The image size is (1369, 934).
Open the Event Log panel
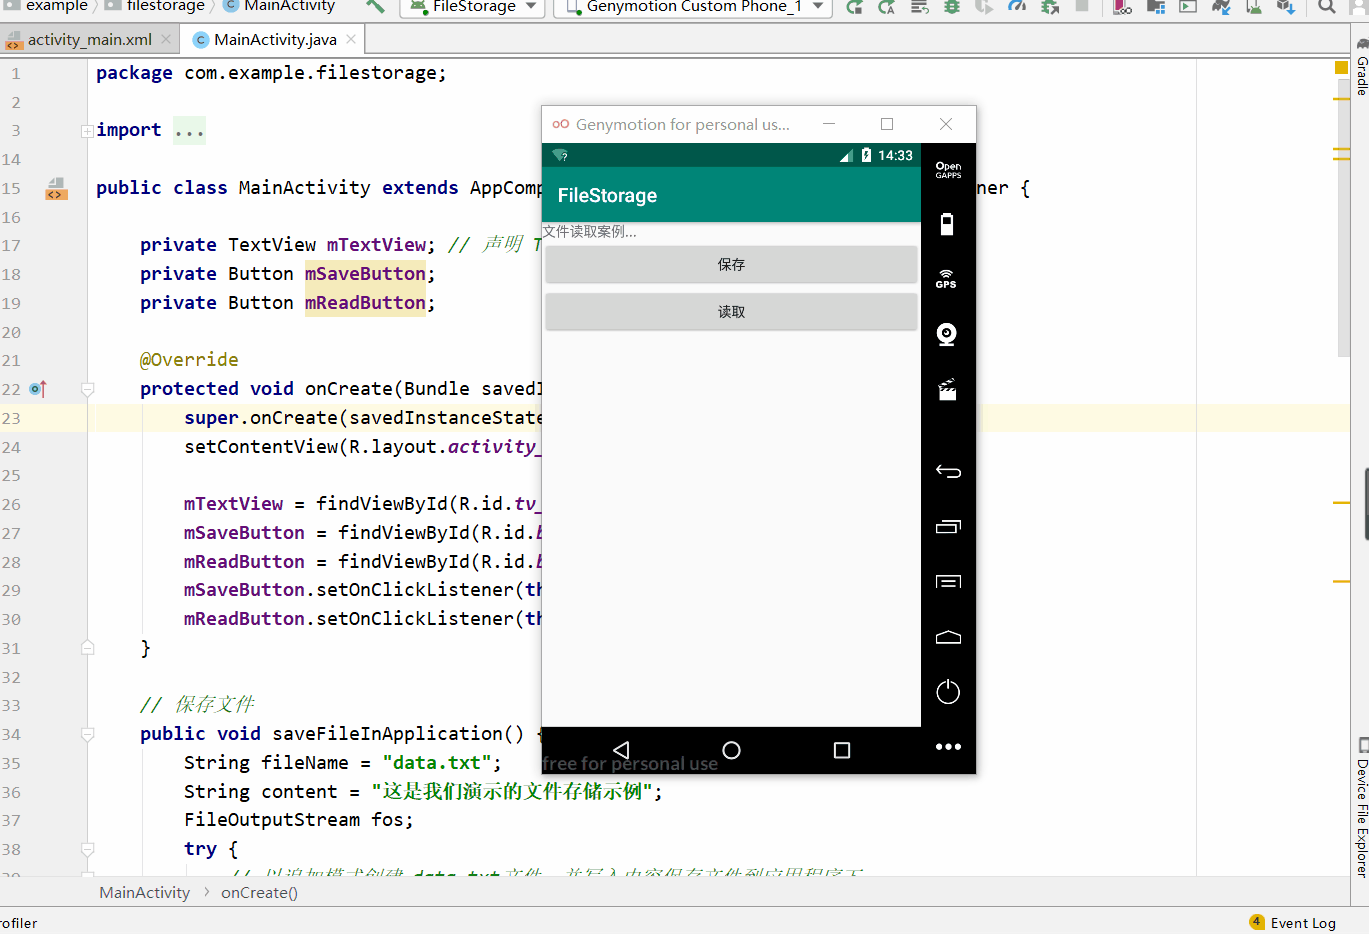pos(1301,923)
